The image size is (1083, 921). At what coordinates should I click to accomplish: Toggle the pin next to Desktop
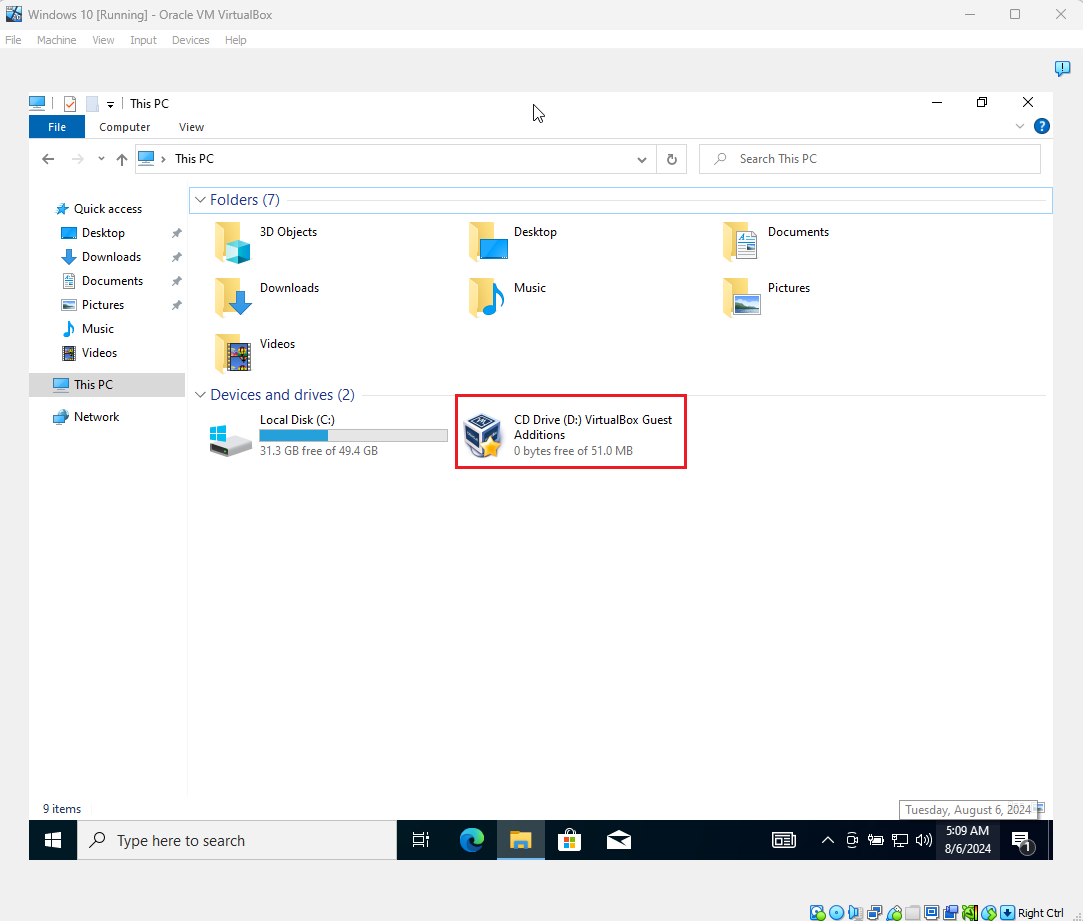coord(177,234)
